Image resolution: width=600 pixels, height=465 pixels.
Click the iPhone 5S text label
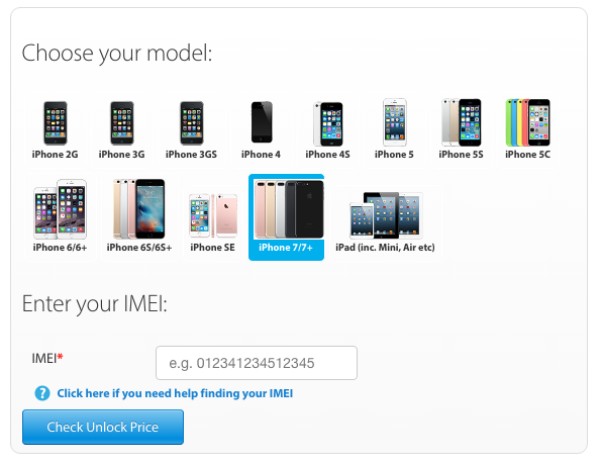(x=461, y=155)
